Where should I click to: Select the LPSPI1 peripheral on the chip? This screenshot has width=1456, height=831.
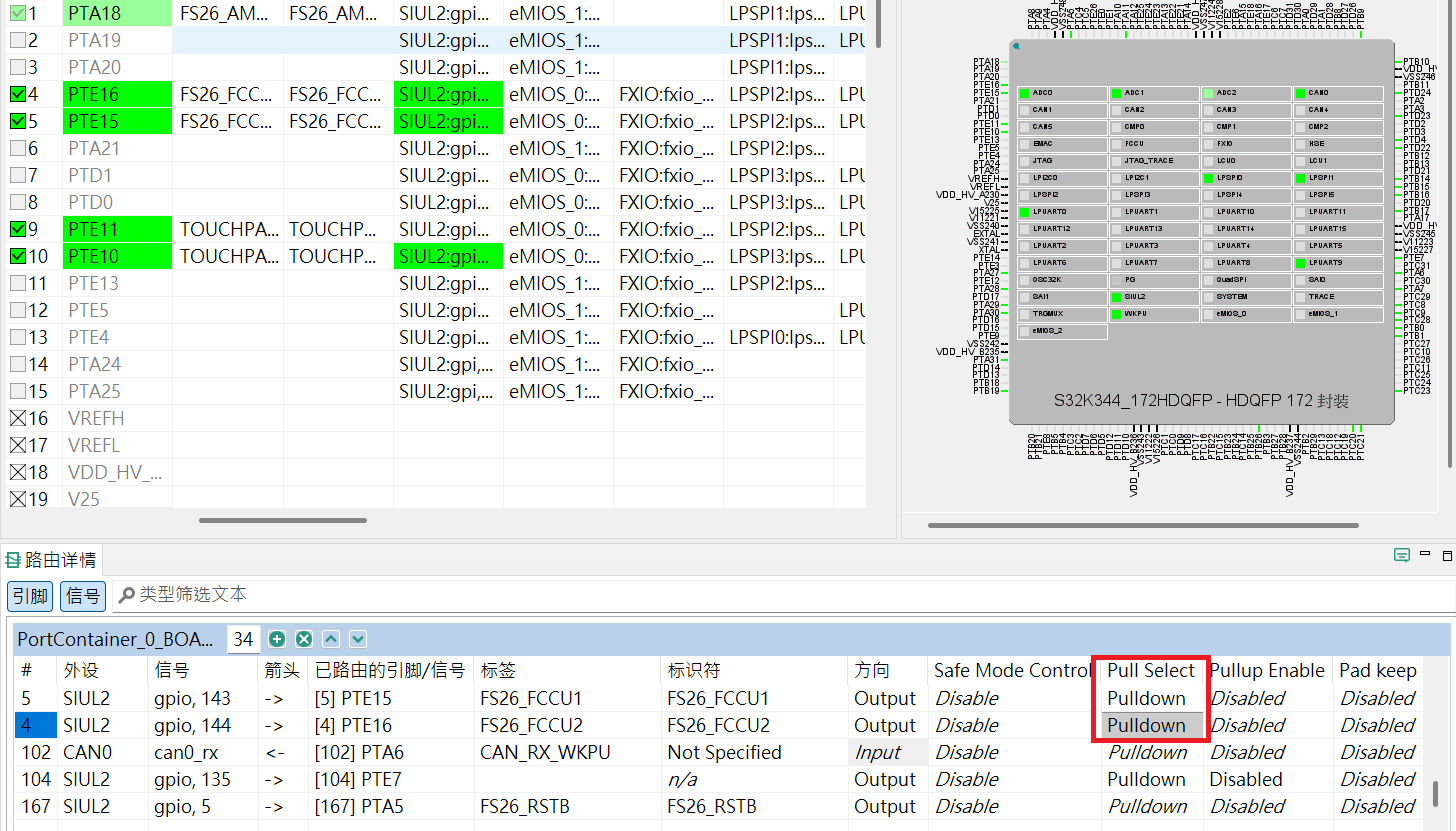1338,178
